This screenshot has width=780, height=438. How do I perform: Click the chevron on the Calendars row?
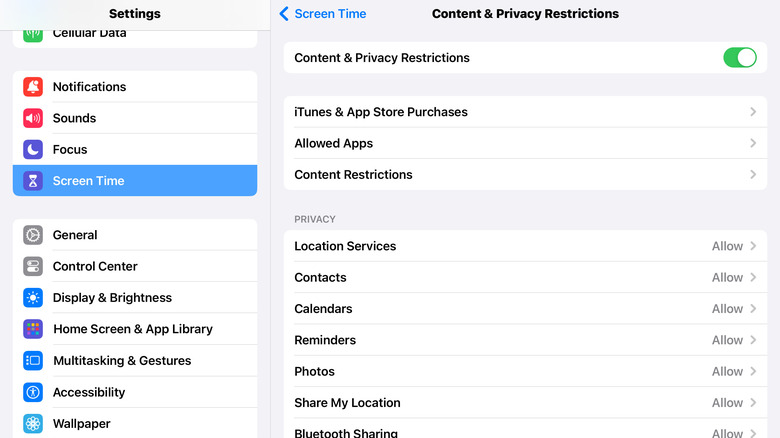pyautogui.click(x=753, y=309)
